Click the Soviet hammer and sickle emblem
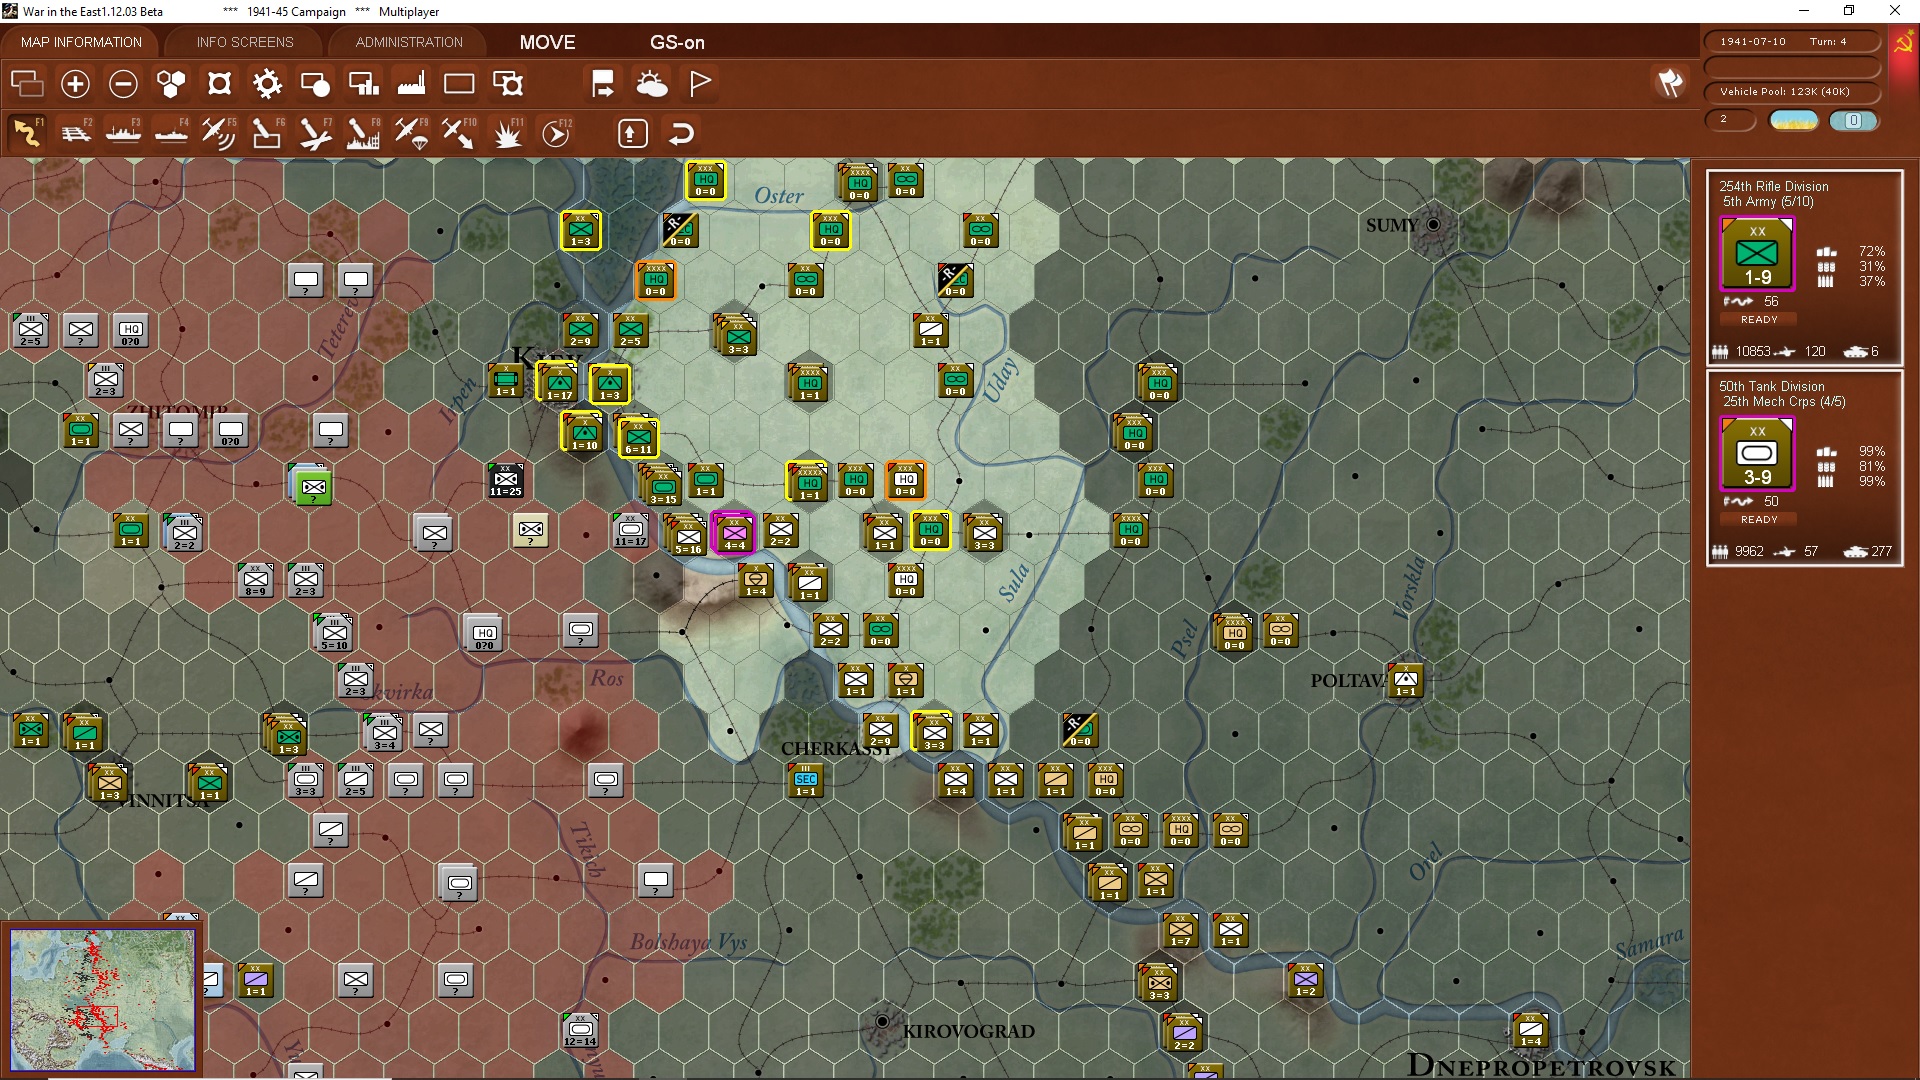1920x1080 pixels. 1904,43
